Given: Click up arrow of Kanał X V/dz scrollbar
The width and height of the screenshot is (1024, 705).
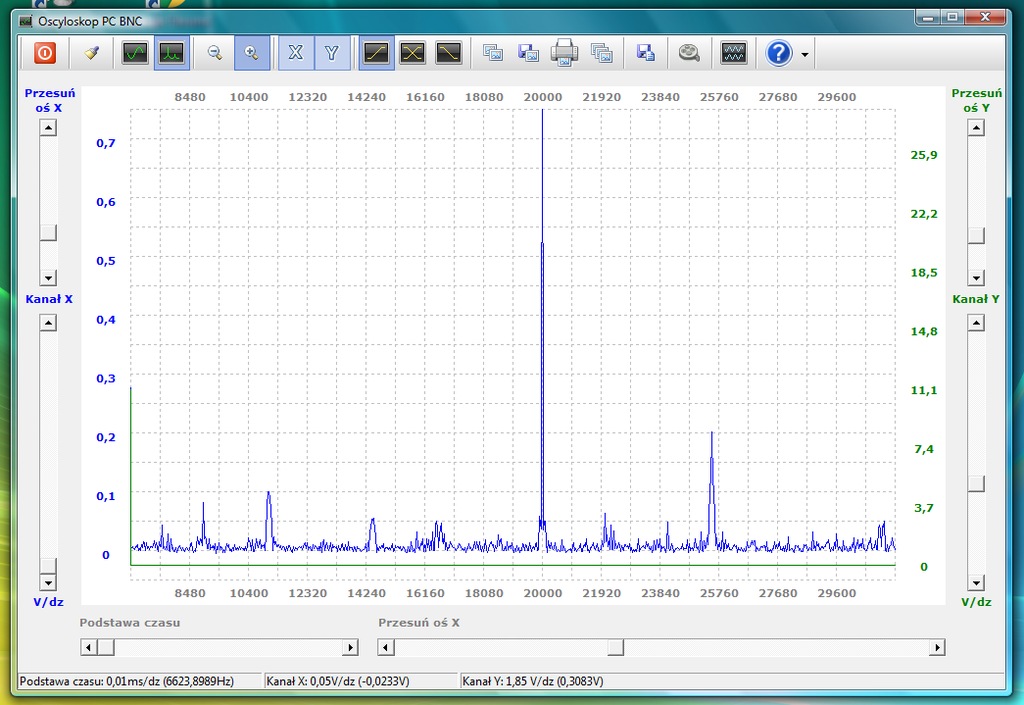Looking at the screenshot, I should pyautogui.click(x=48, y=322).
